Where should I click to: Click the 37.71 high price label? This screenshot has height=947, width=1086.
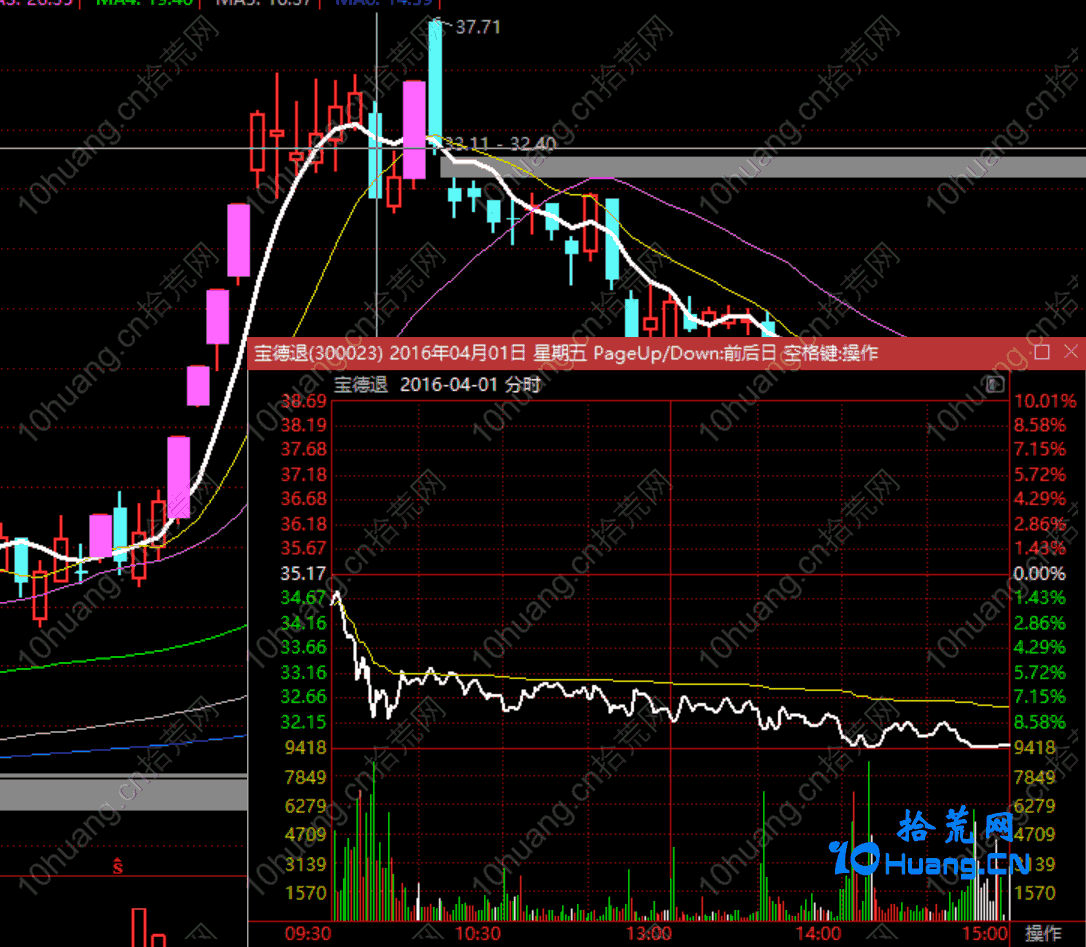tap(478, 27)
